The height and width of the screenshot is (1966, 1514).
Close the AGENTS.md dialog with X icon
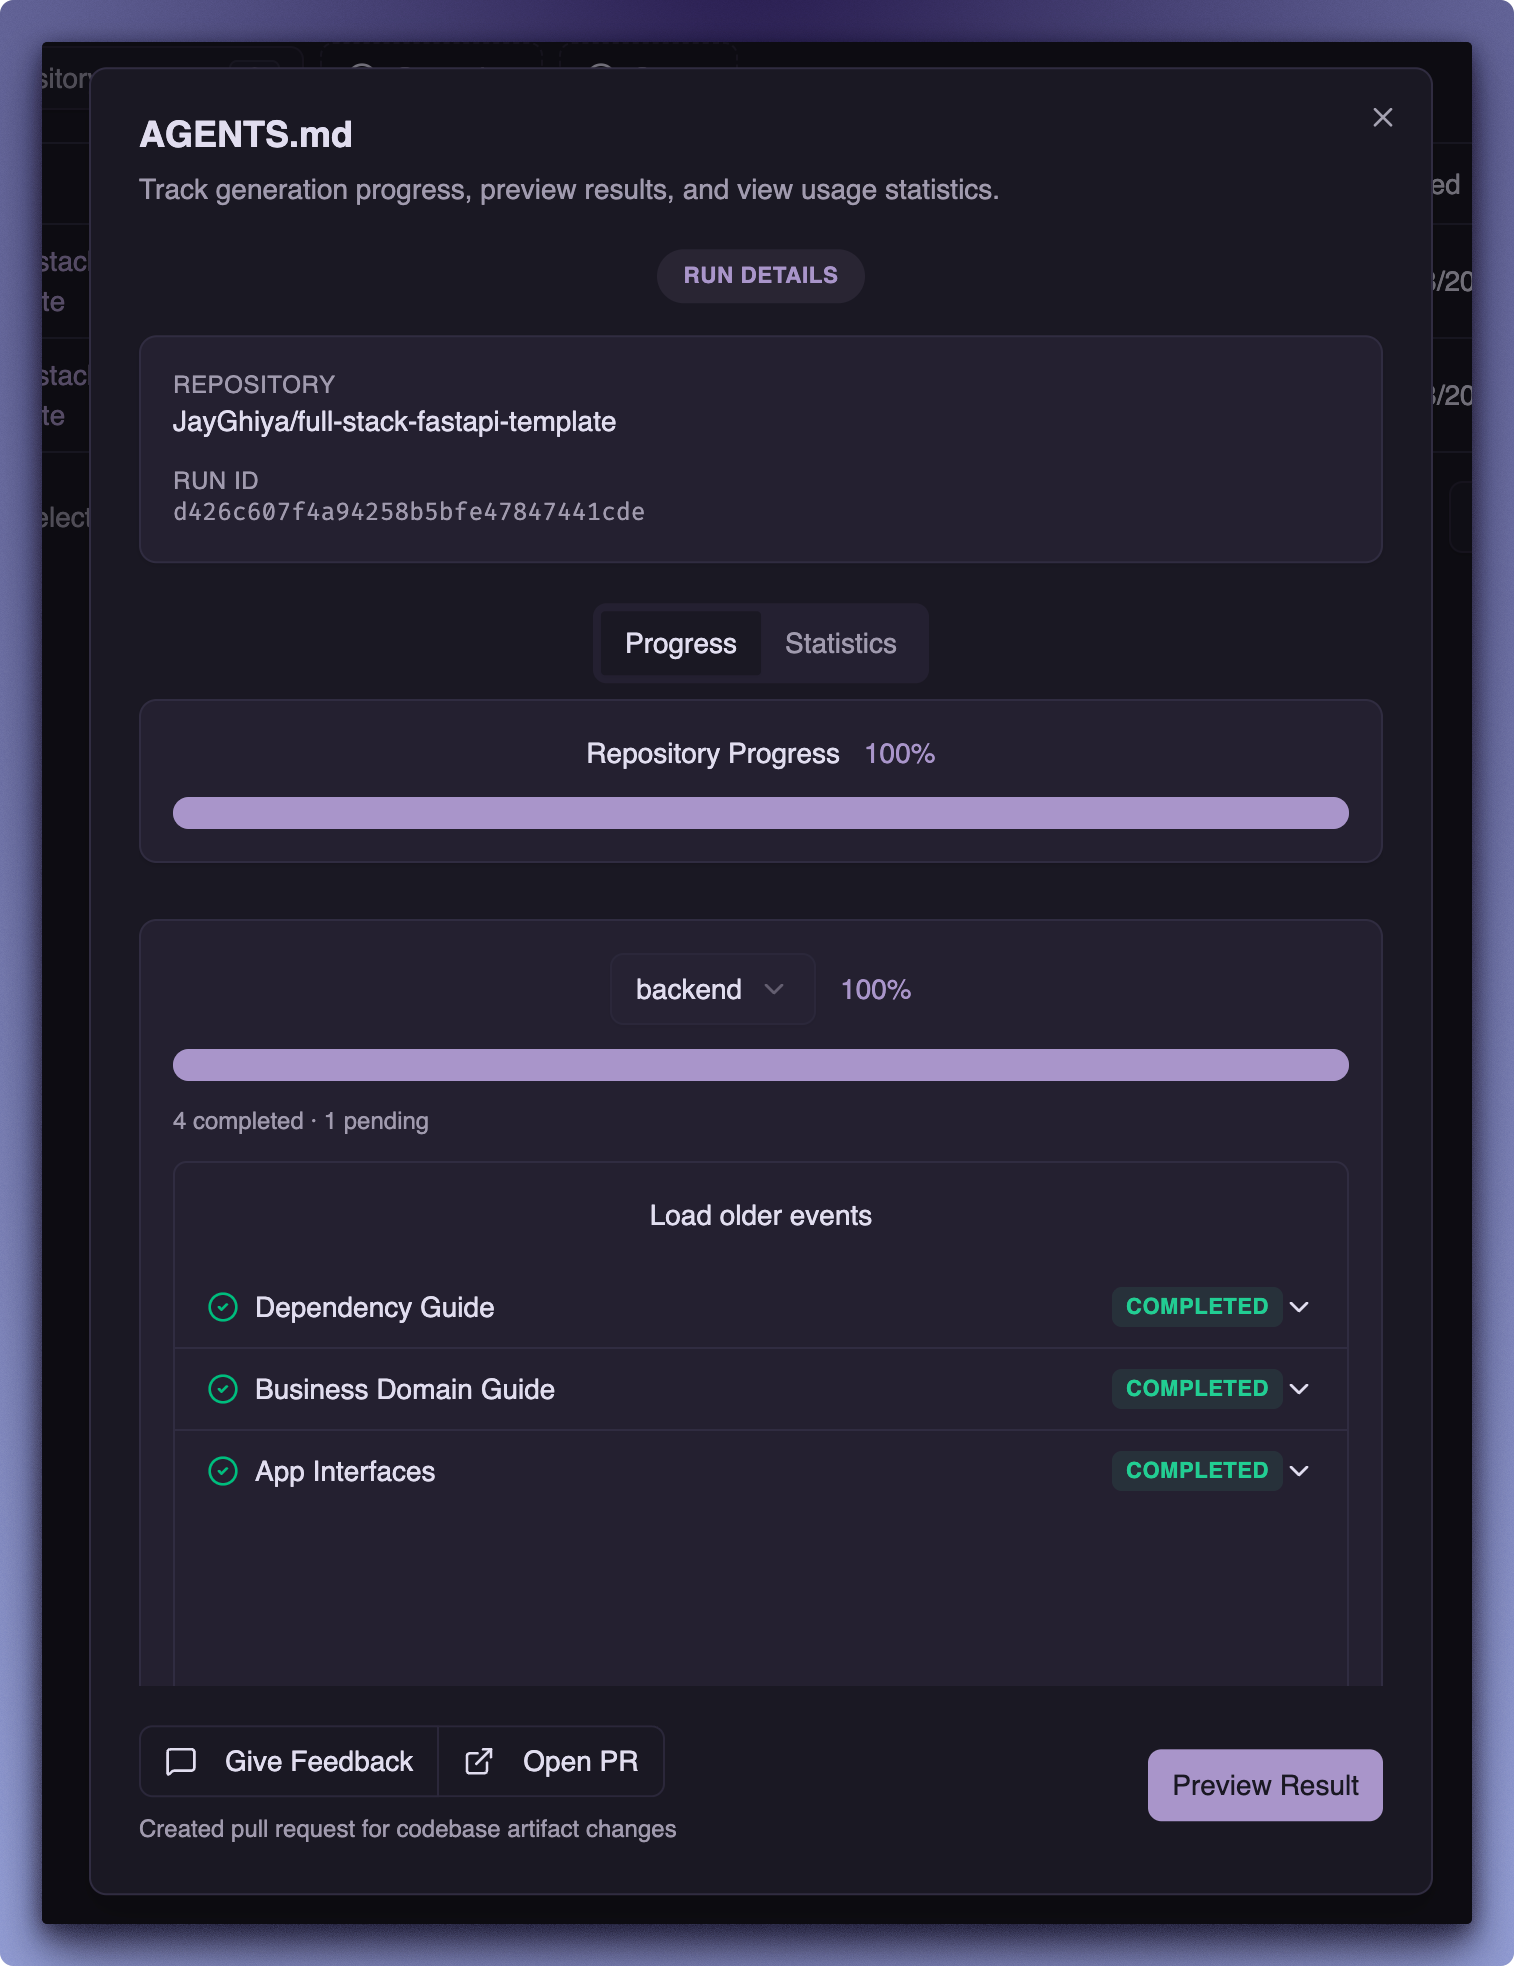click(x=1382, y=118)
